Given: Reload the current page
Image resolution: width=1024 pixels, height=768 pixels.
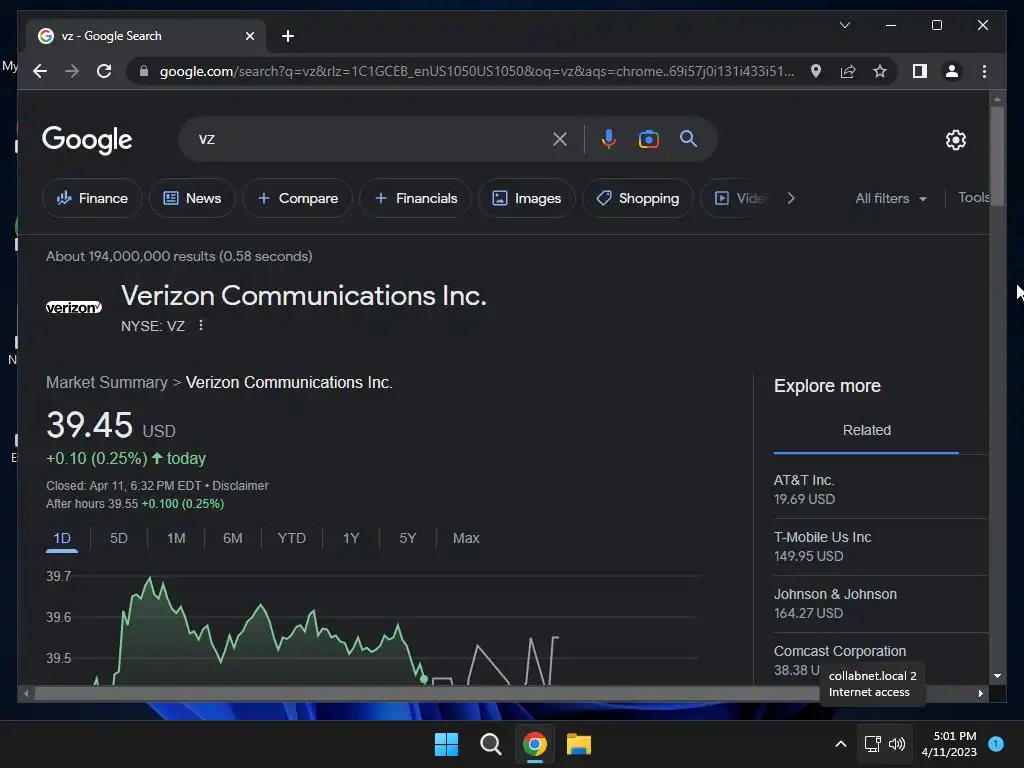Looking at the screenshot, I should [104, 71].
